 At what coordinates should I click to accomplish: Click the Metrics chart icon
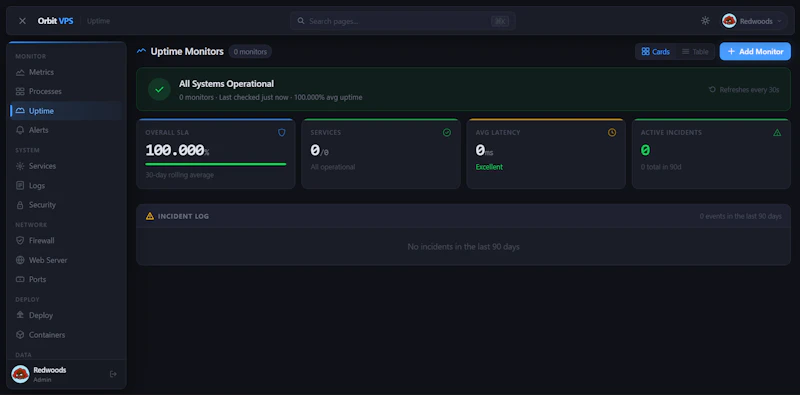pos(20,72)
